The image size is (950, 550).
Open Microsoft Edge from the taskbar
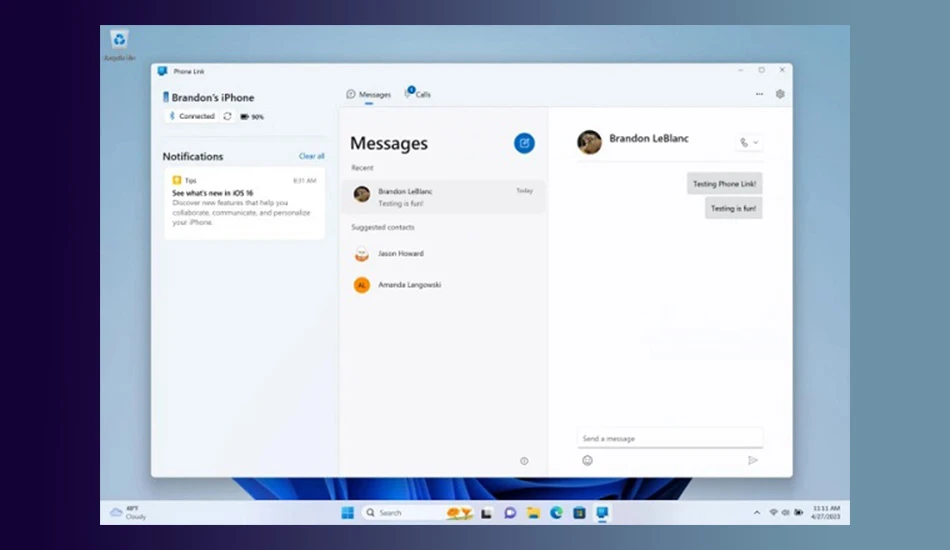click(556, 513)
